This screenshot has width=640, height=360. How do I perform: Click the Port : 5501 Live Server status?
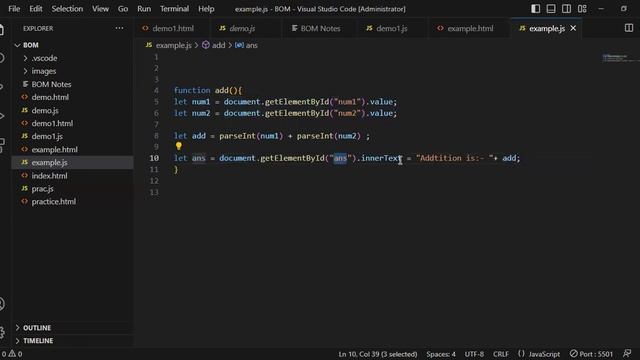(591, 354)
